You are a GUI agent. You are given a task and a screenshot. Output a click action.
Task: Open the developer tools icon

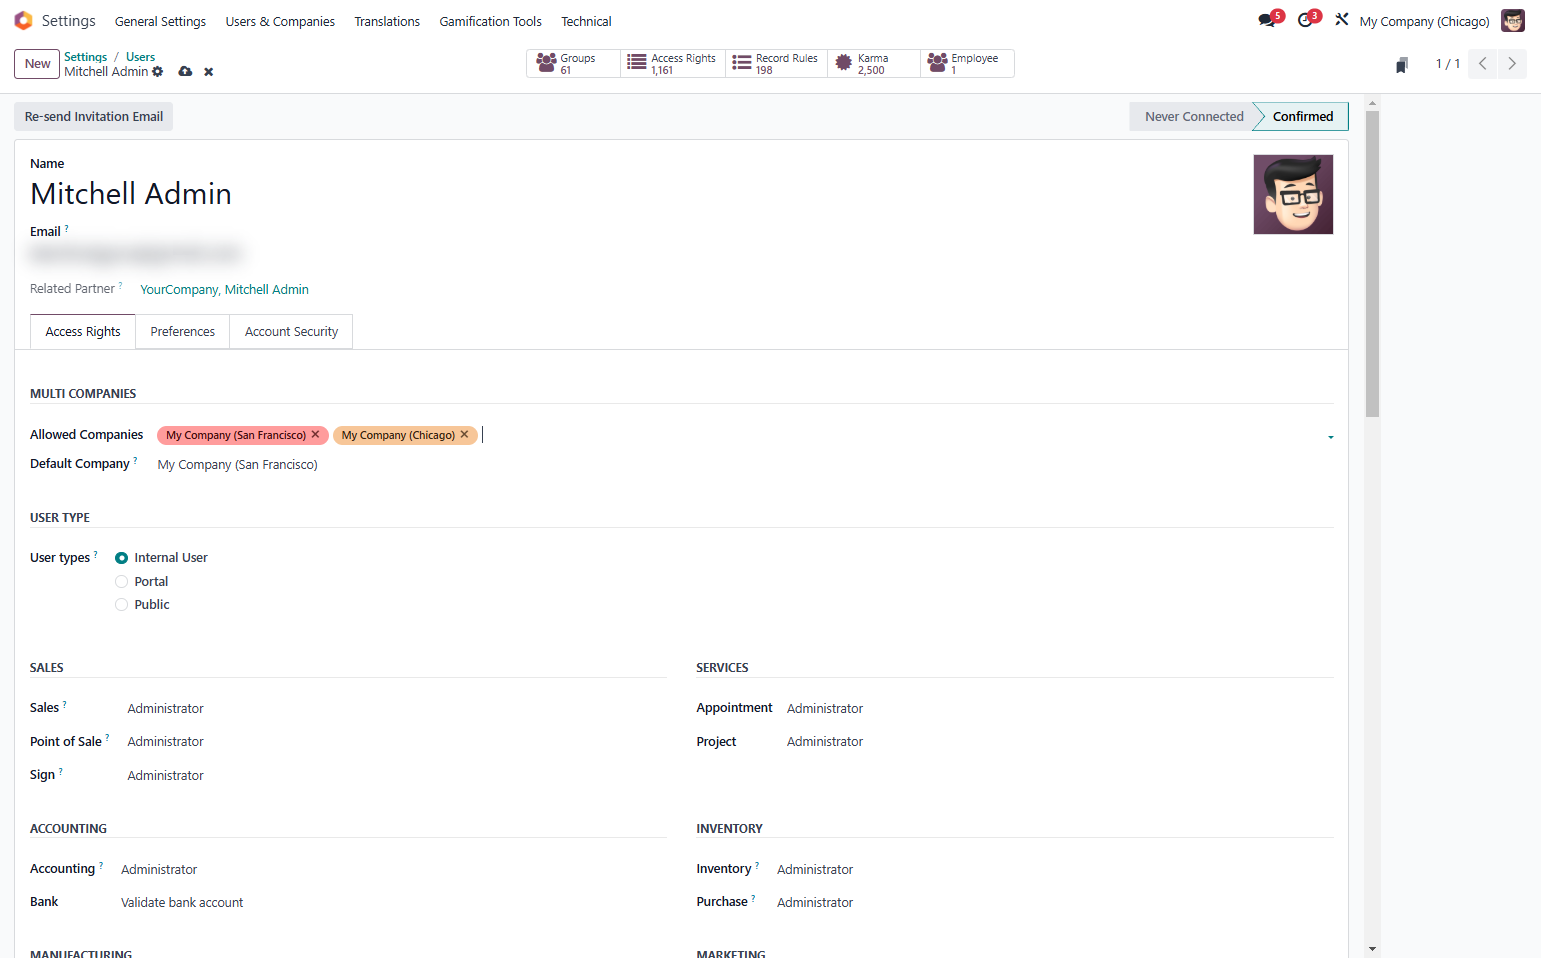coord(1342,20)
